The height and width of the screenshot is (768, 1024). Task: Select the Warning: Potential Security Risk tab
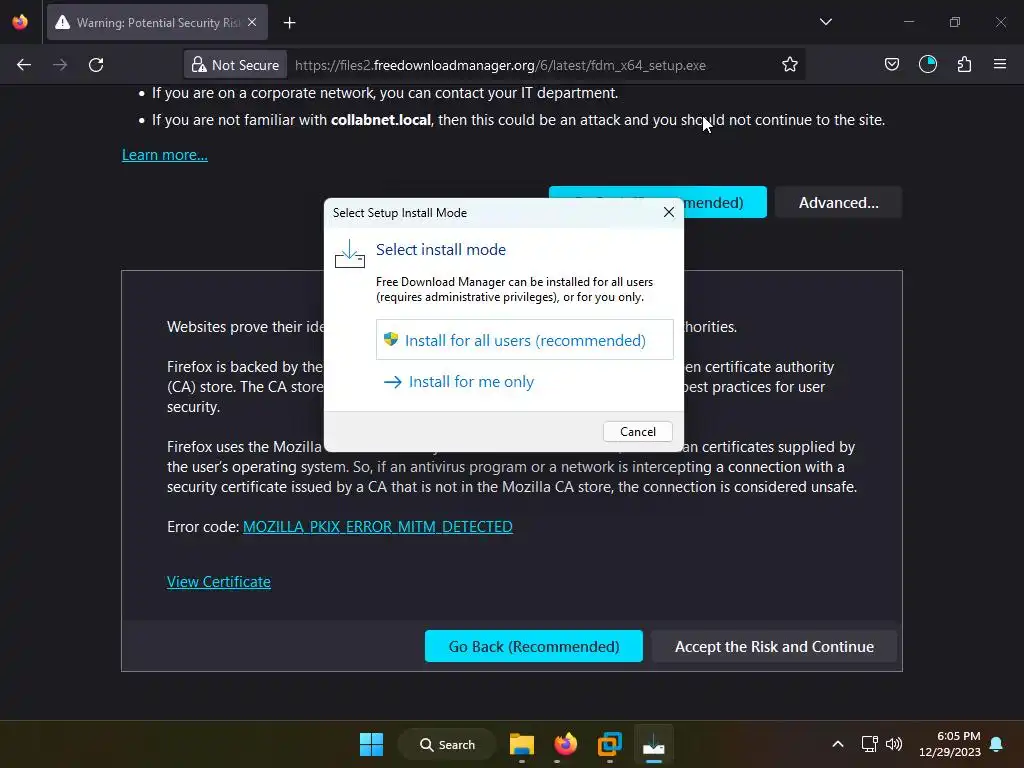coord(157,22)
